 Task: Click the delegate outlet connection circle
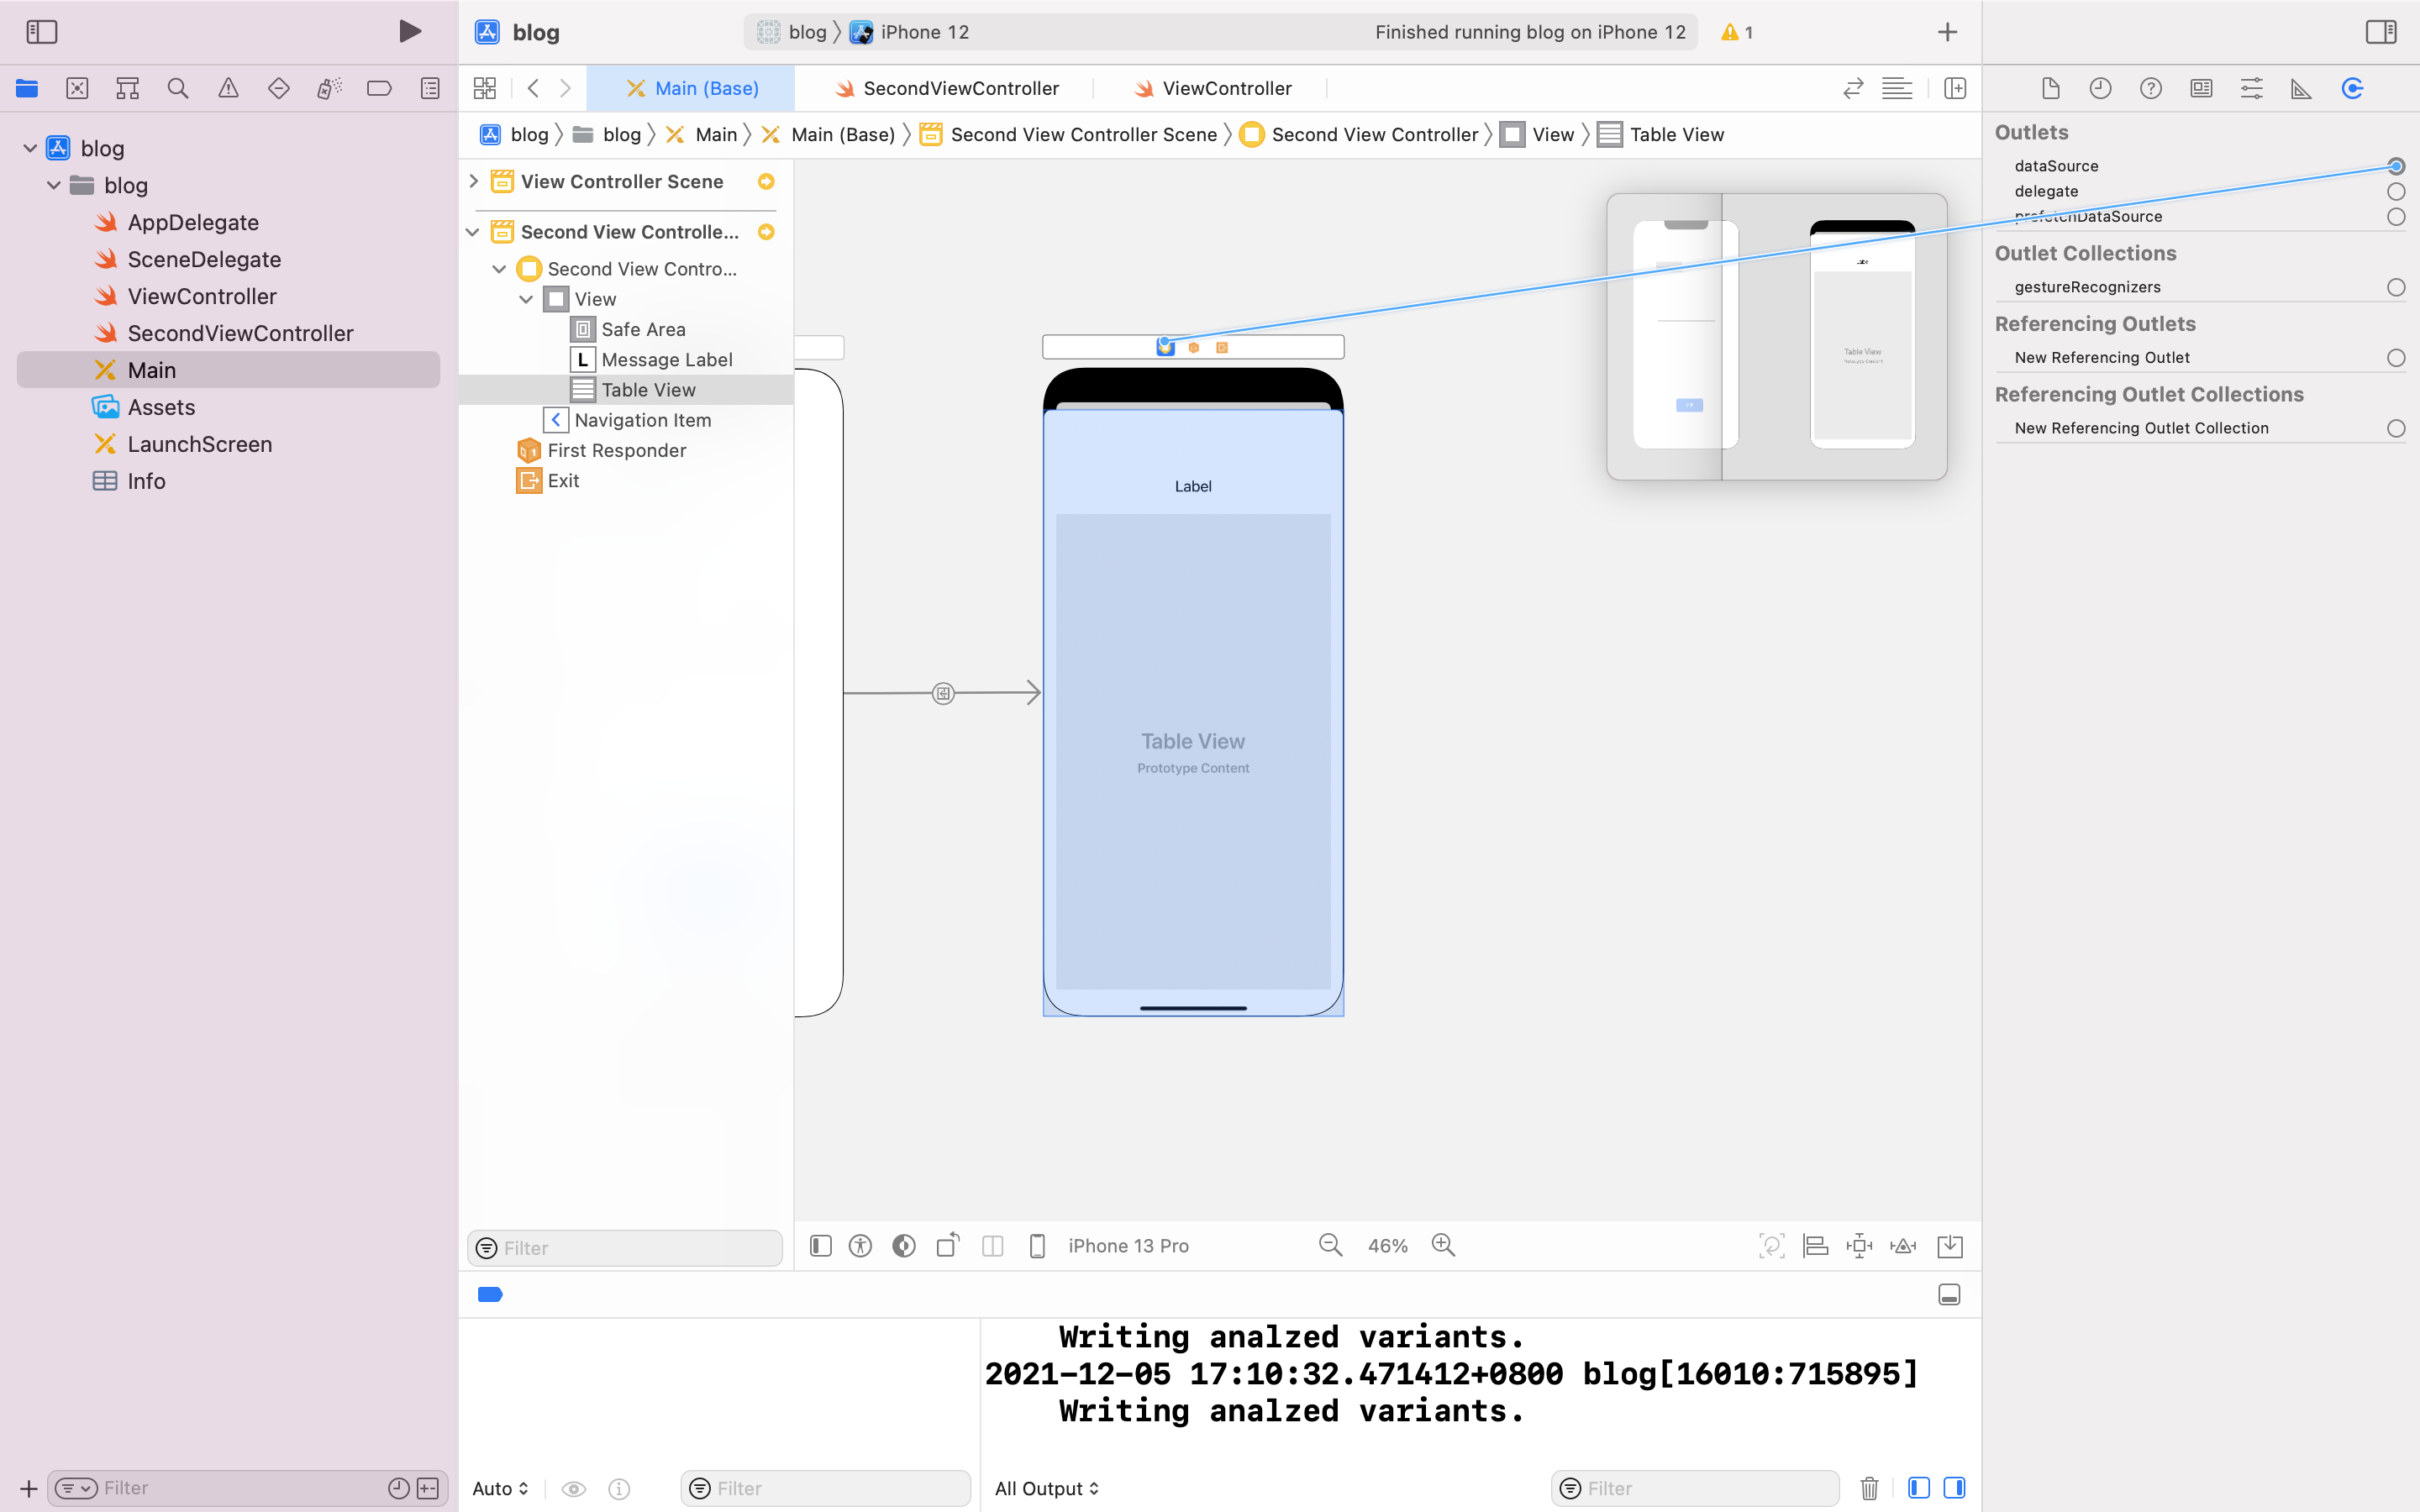(x=2395, y=191)
